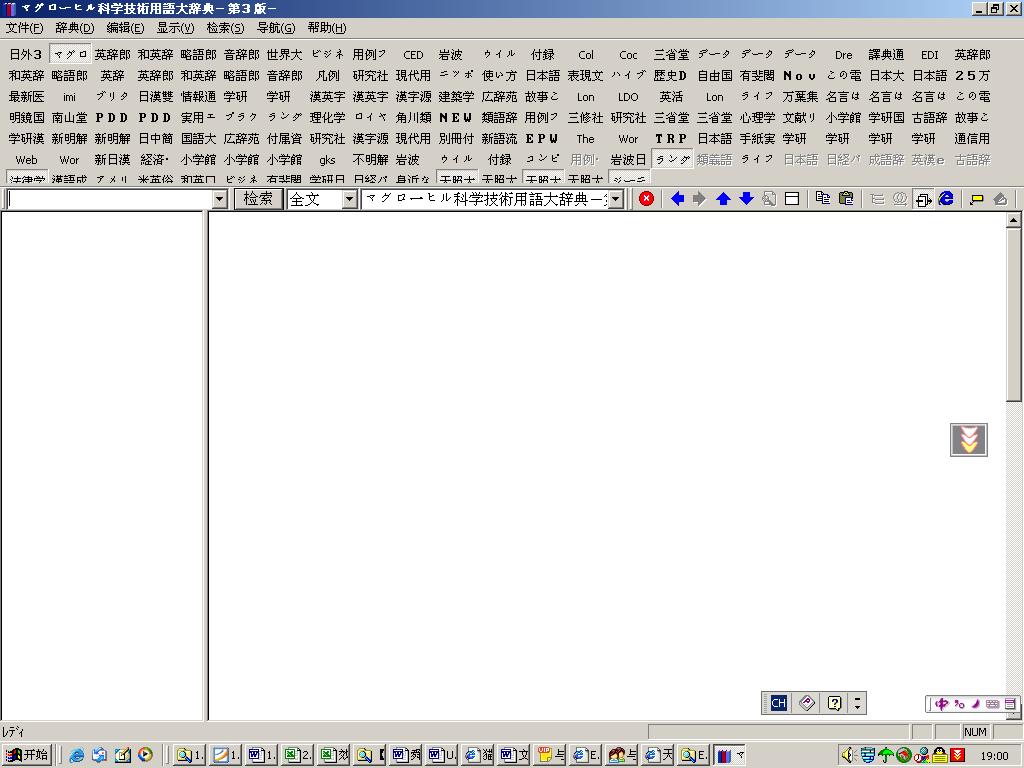Launch Internet Explorer from the quick launch
This screenshot has width=1024, height=768.
click(x=76, y=755)
